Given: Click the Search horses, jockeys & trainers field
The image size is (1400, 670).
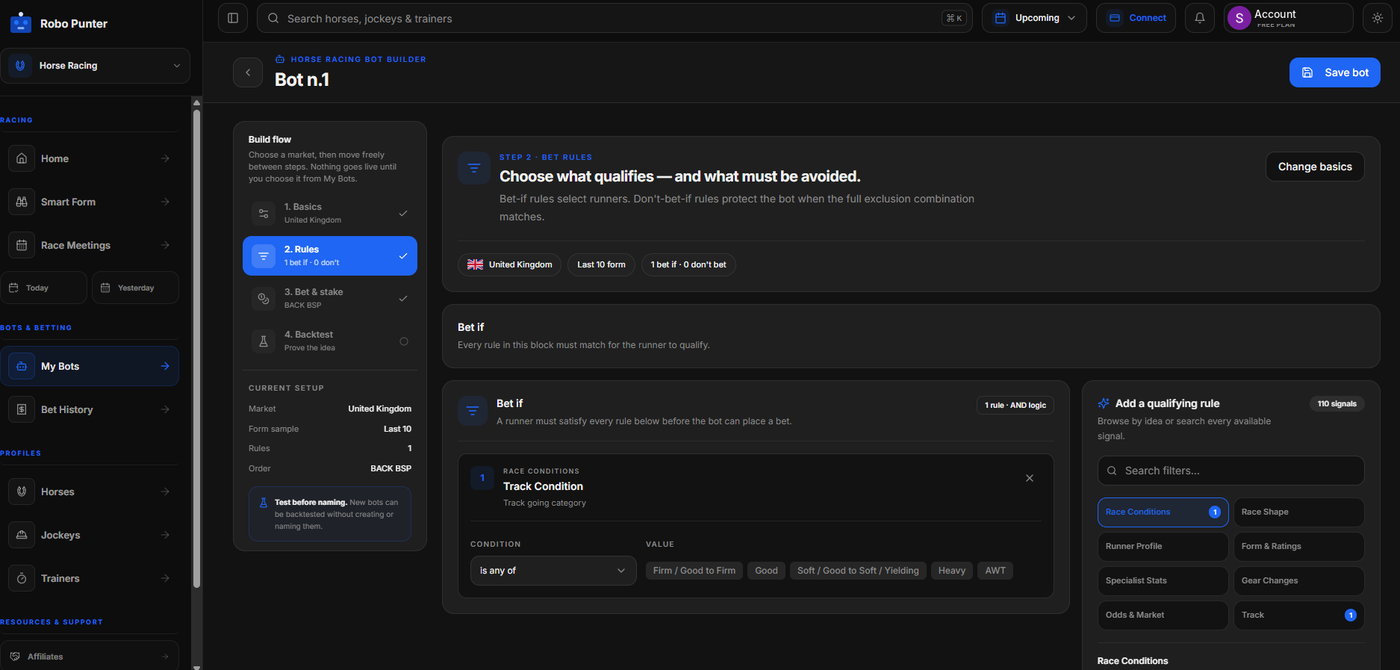Looking at the screenshot, I should click(x=614, y=18).
